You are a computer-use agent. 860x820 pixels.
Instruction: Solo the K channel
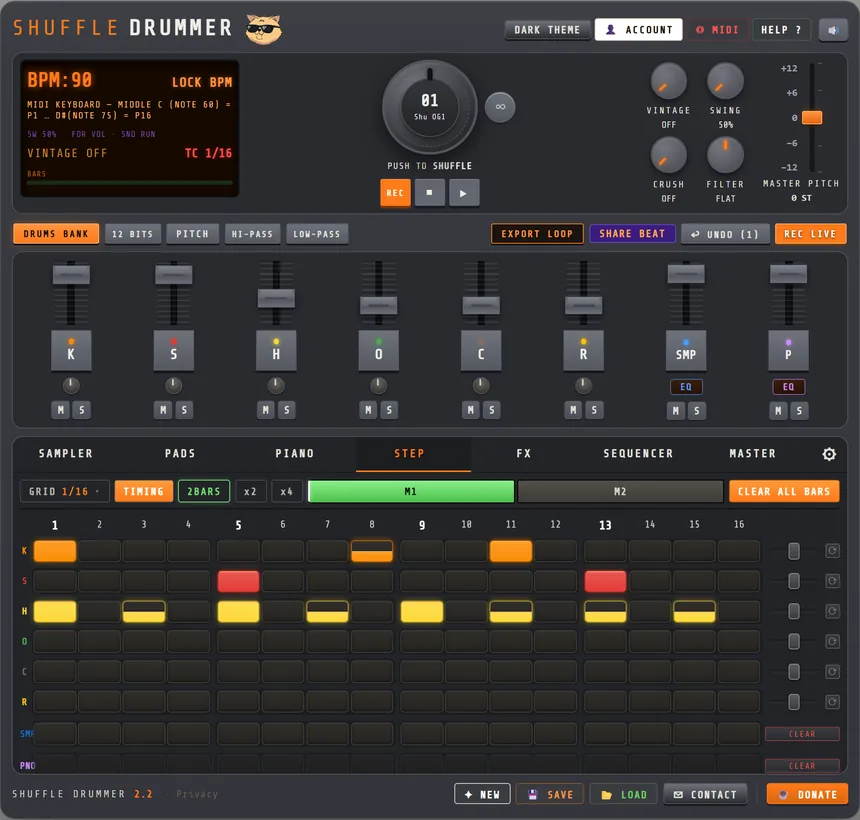82,410
